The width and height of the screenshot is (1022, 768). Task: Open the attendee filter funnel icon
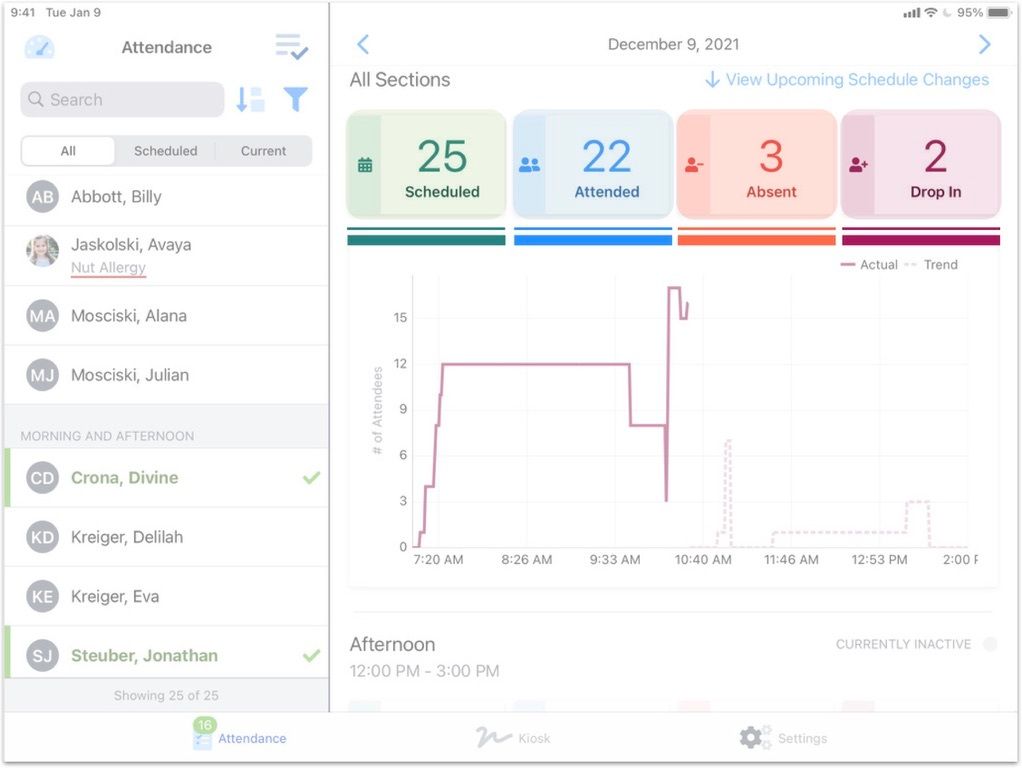tap(295, 99)
